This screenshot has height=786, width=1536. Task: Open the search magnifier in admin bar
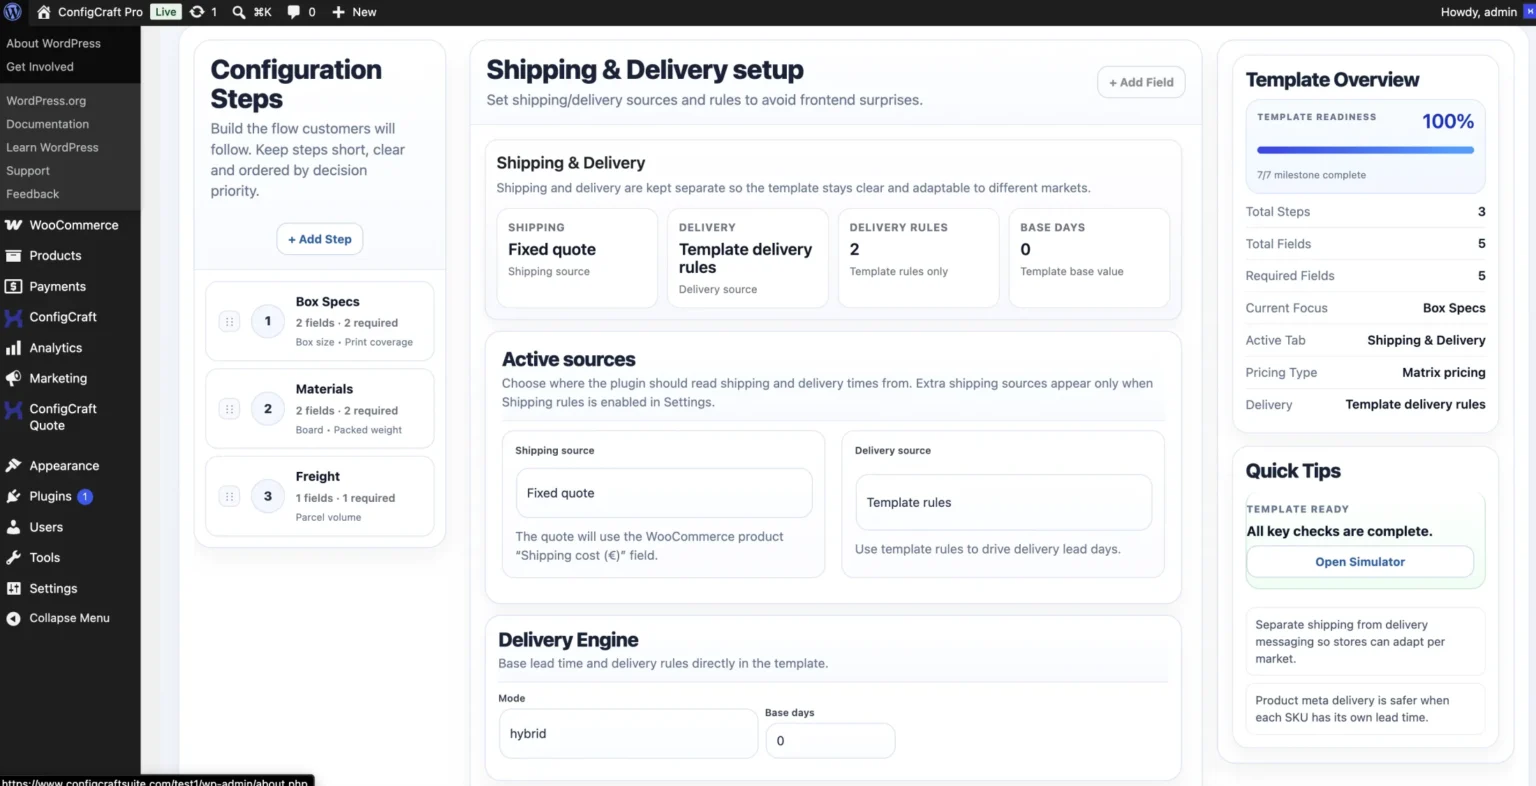[x=239, y=12]
